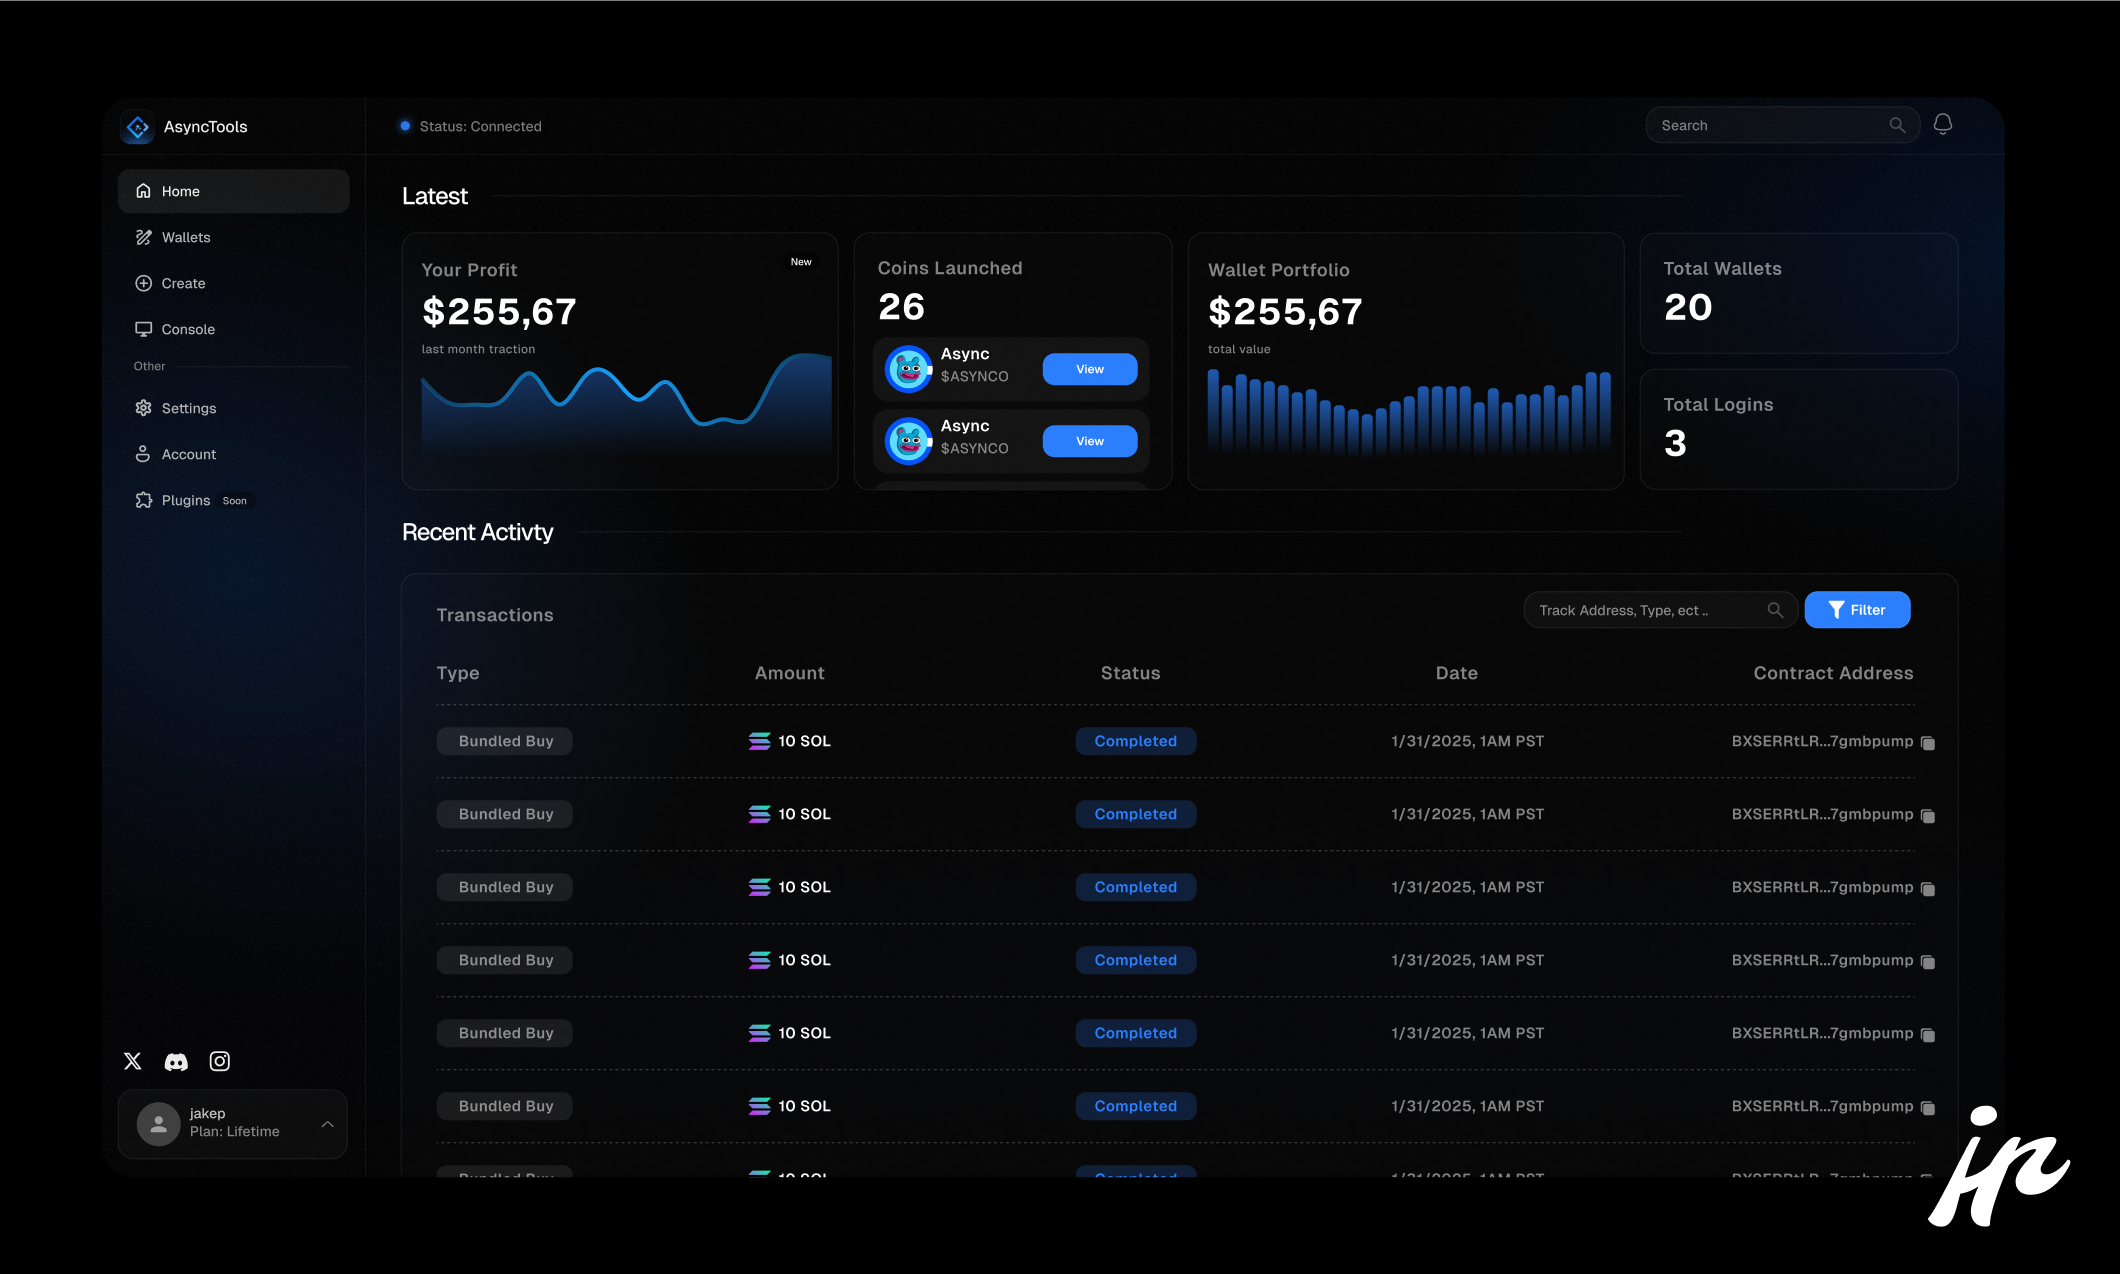Open the Filter options on Transactions
The height and width of the screenshot is (1274, 2120).
[1857, 609]
